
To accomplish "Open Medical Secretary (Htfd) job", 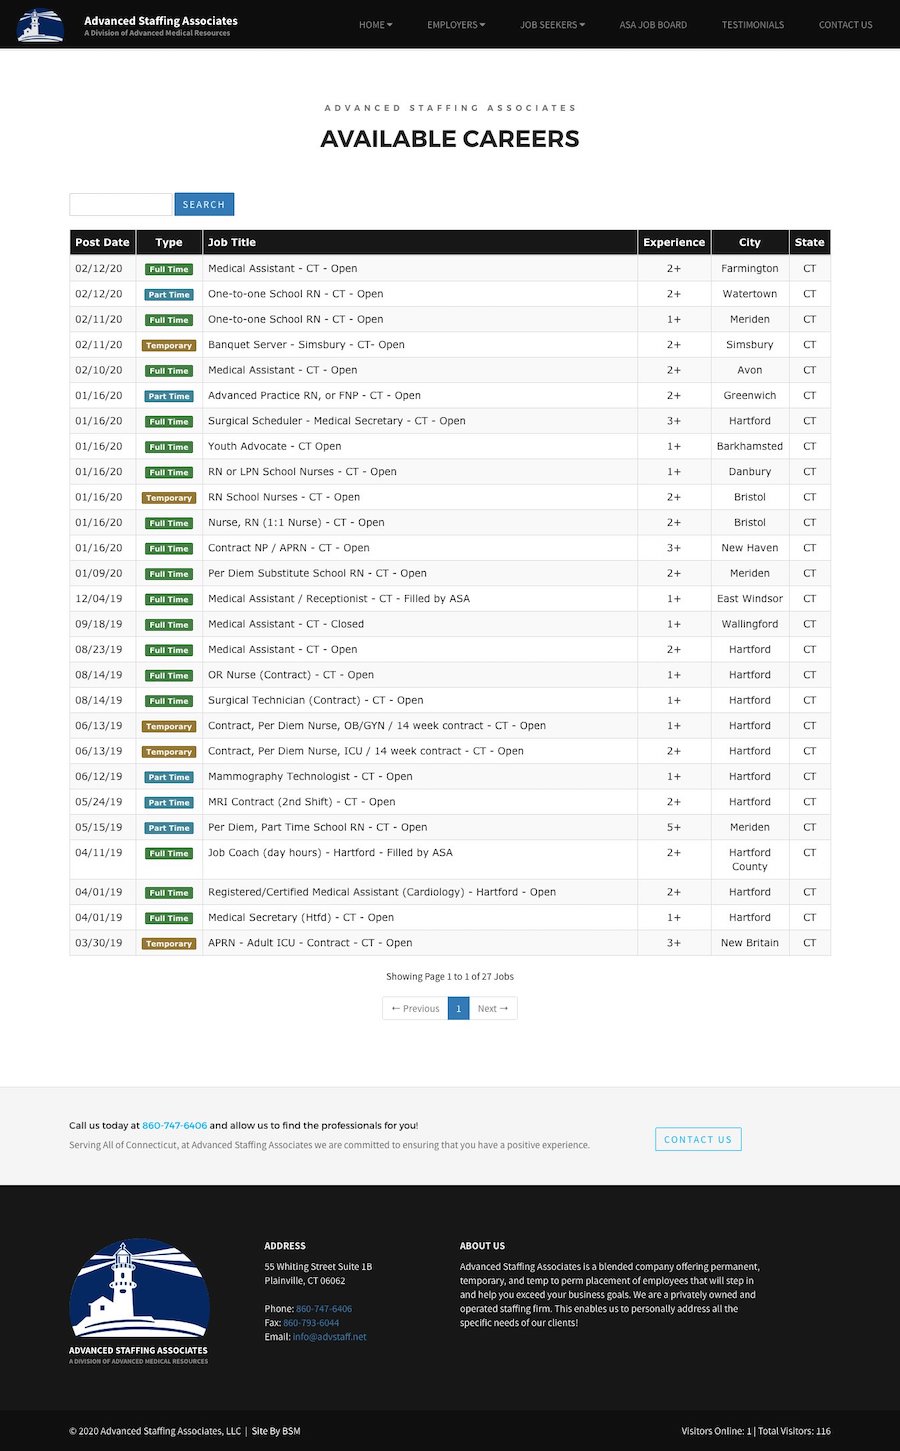I will (301, 918).
